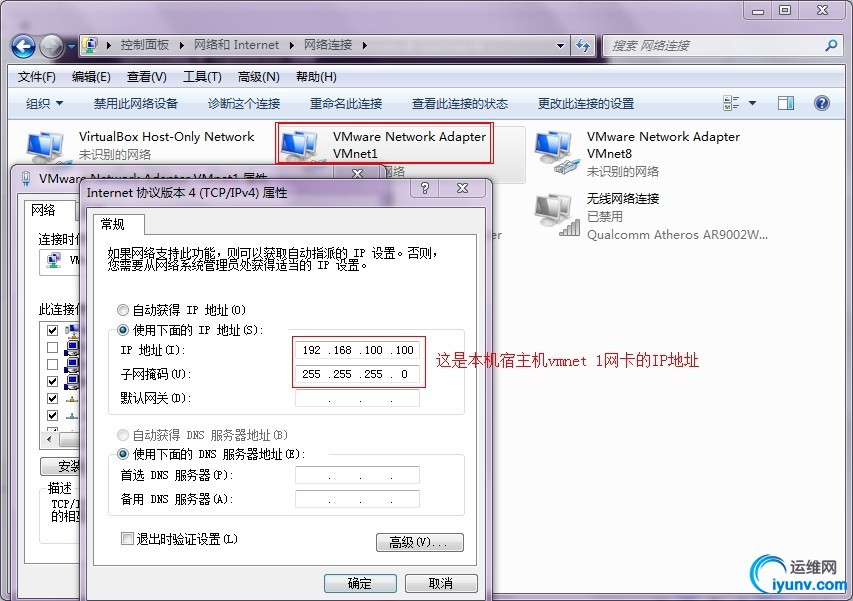Select VMware Network Adapter VMnet1 icon

[x=300, y=146]
